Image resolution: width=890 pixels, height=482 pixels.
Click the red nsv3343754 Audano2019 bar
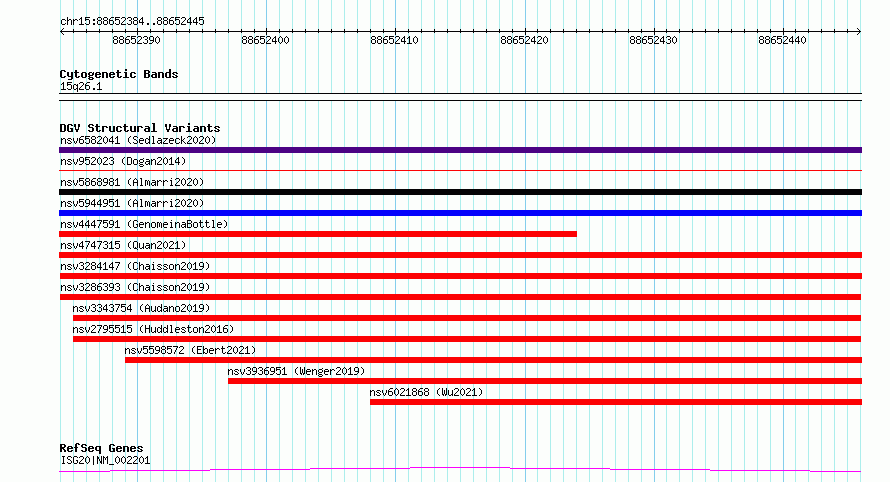[467, 318]
